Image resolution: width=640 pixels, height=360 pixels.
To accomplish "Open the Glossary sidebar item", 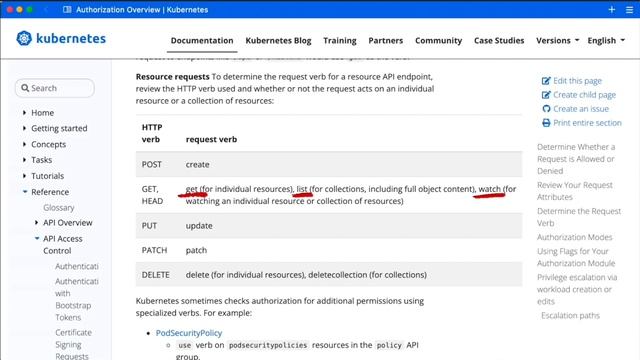I will point(59,207).
